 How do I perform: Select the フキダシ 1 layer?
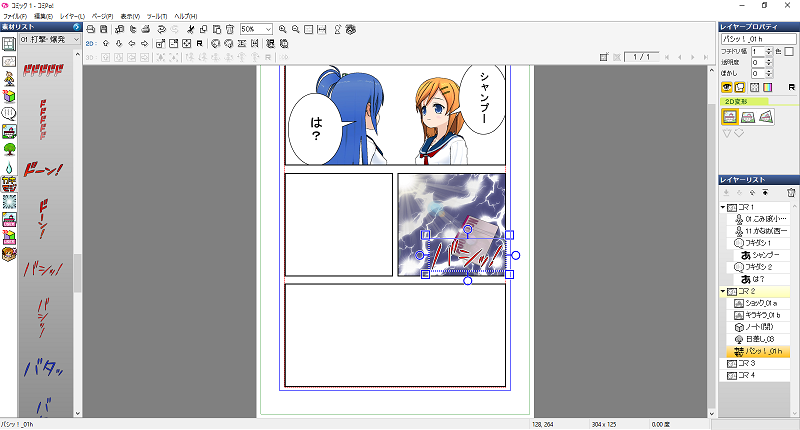(758, 243)
